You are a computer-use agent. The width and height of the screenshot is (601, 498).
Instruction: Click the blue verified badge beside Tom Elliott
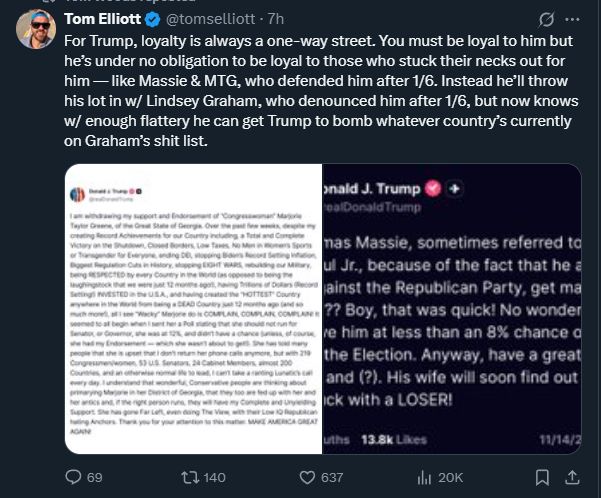[153, 19]
